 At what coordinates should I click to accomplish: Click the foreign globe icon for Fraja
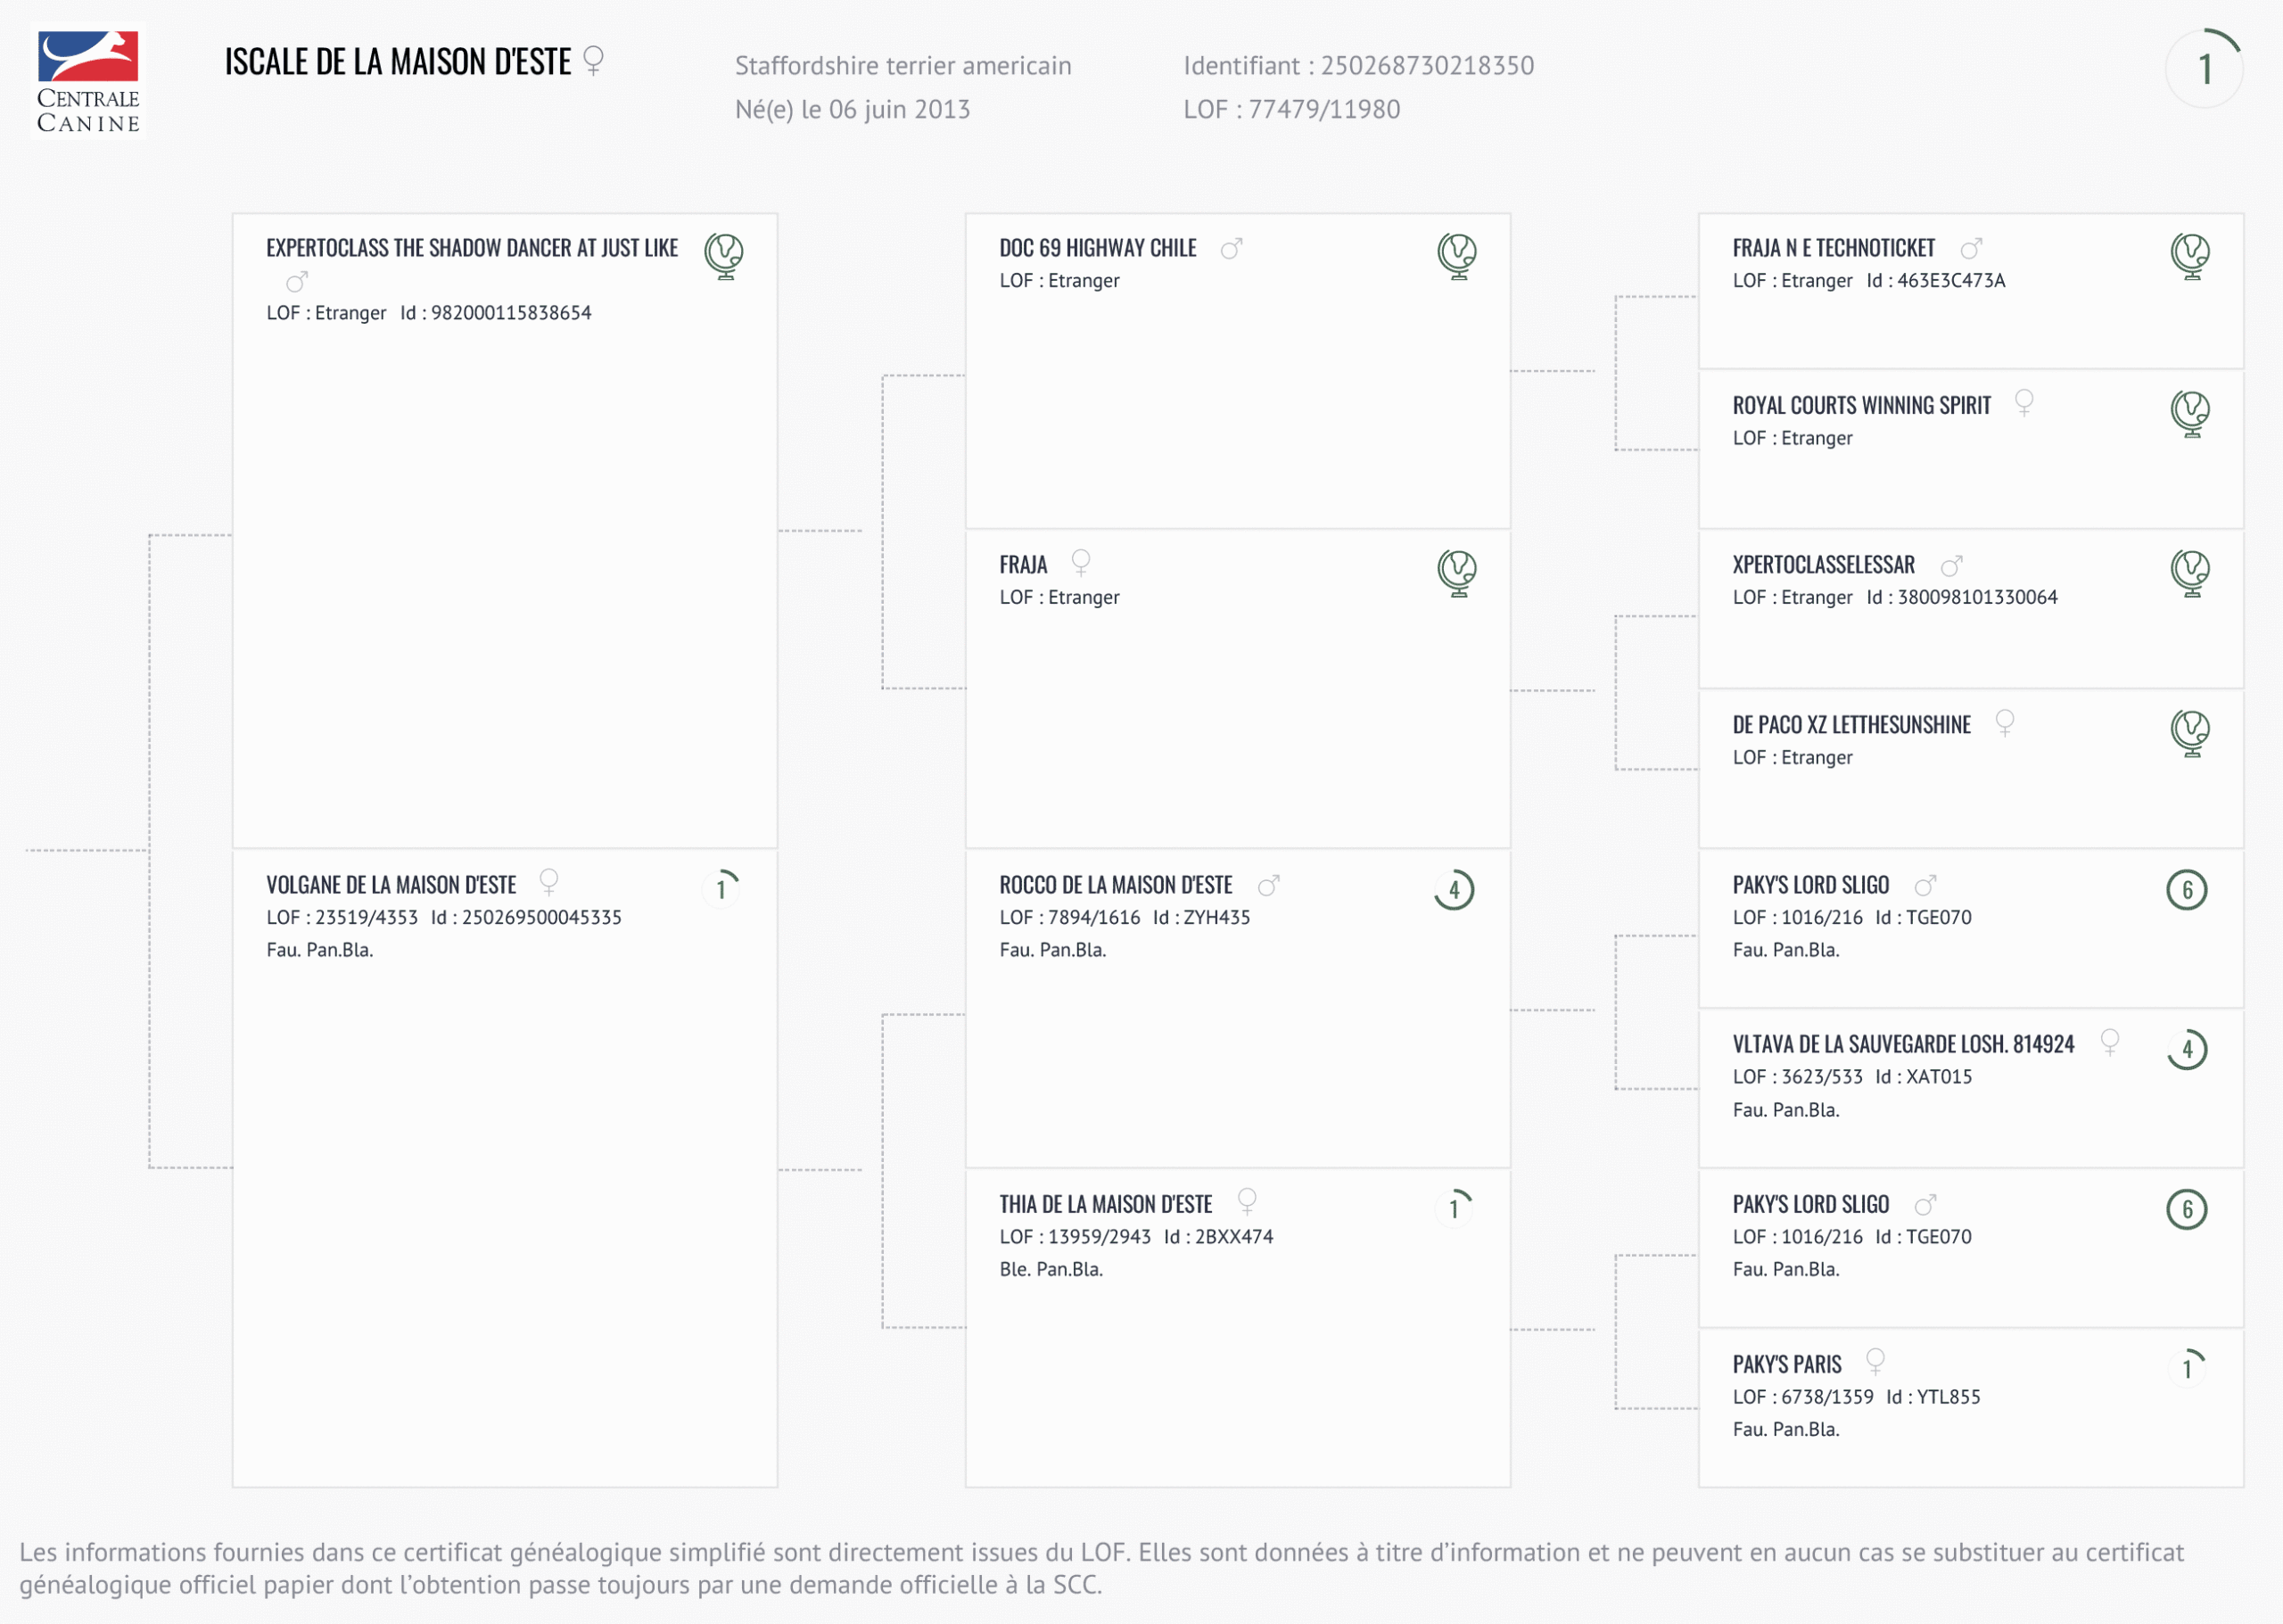1457,573
